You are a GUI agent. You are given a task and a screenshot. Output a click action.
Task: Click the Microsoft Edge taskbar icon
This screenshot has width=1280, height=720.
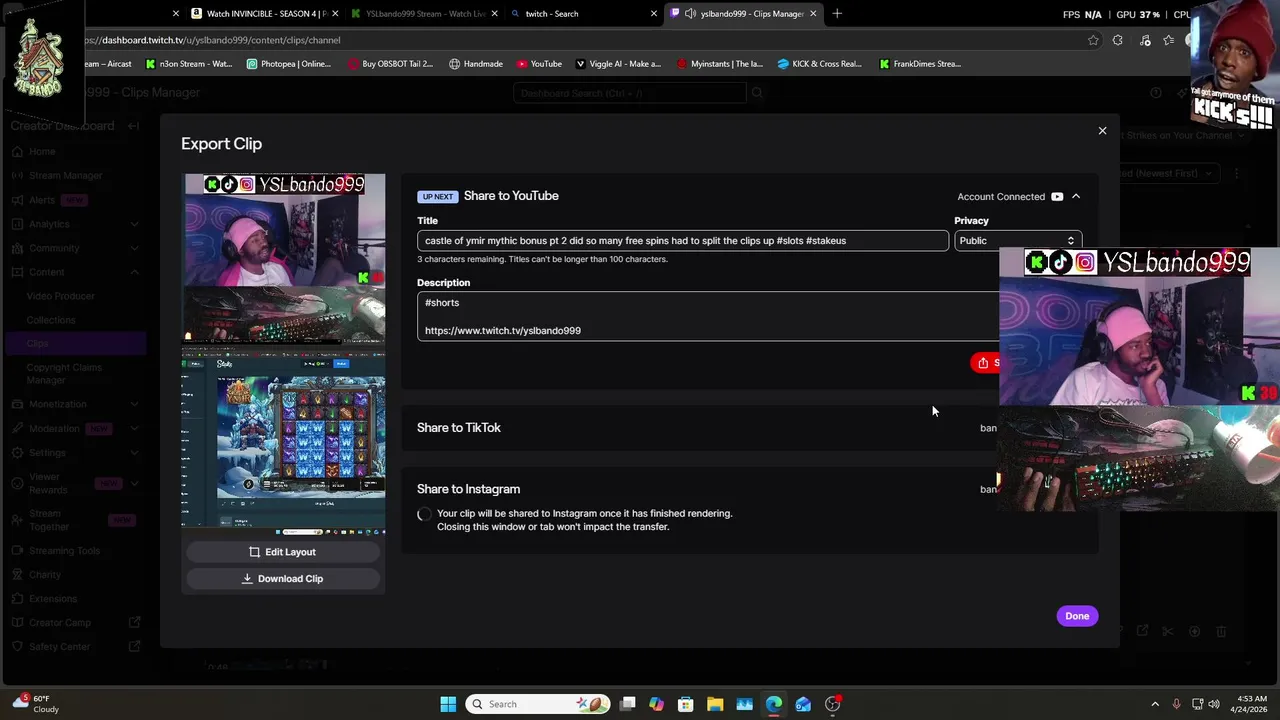(x=774, y=704)
